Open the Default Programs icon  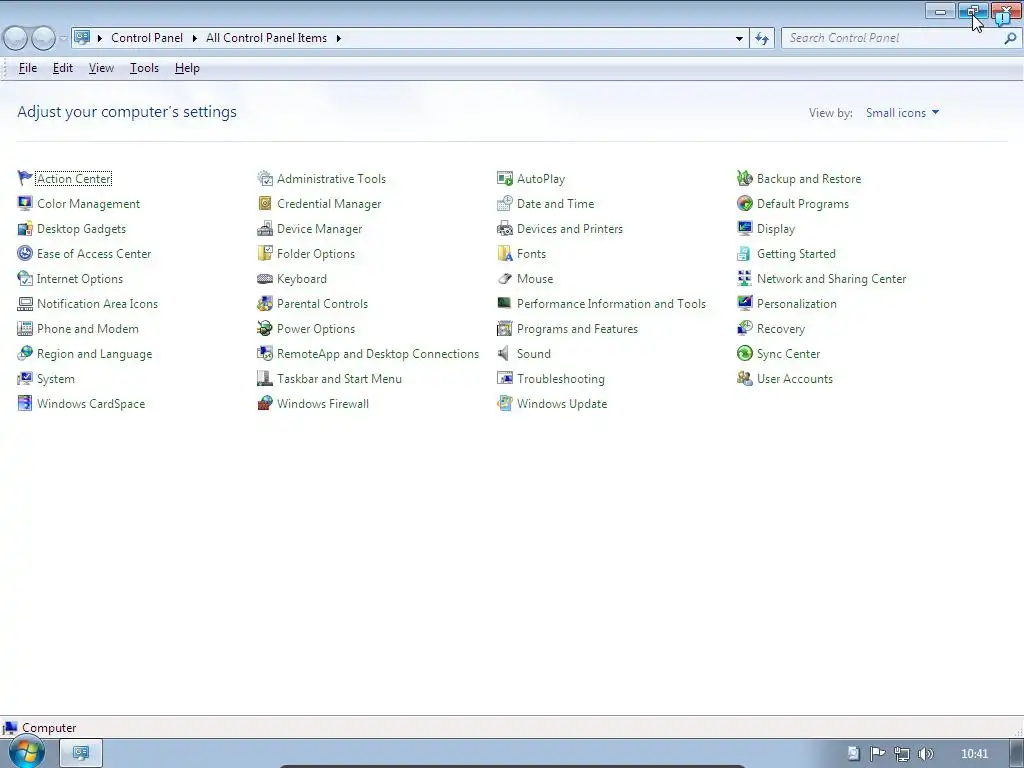point(744,203)
